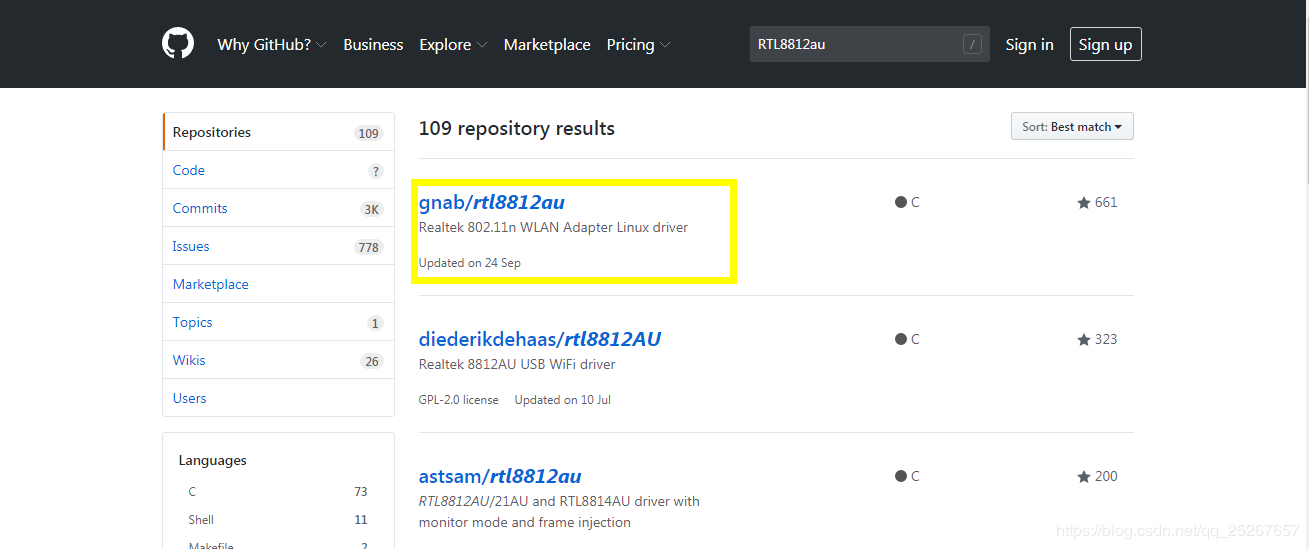Click the 'Updated on 24 Sep' text
1309x549 pixels.
(470, 263)
